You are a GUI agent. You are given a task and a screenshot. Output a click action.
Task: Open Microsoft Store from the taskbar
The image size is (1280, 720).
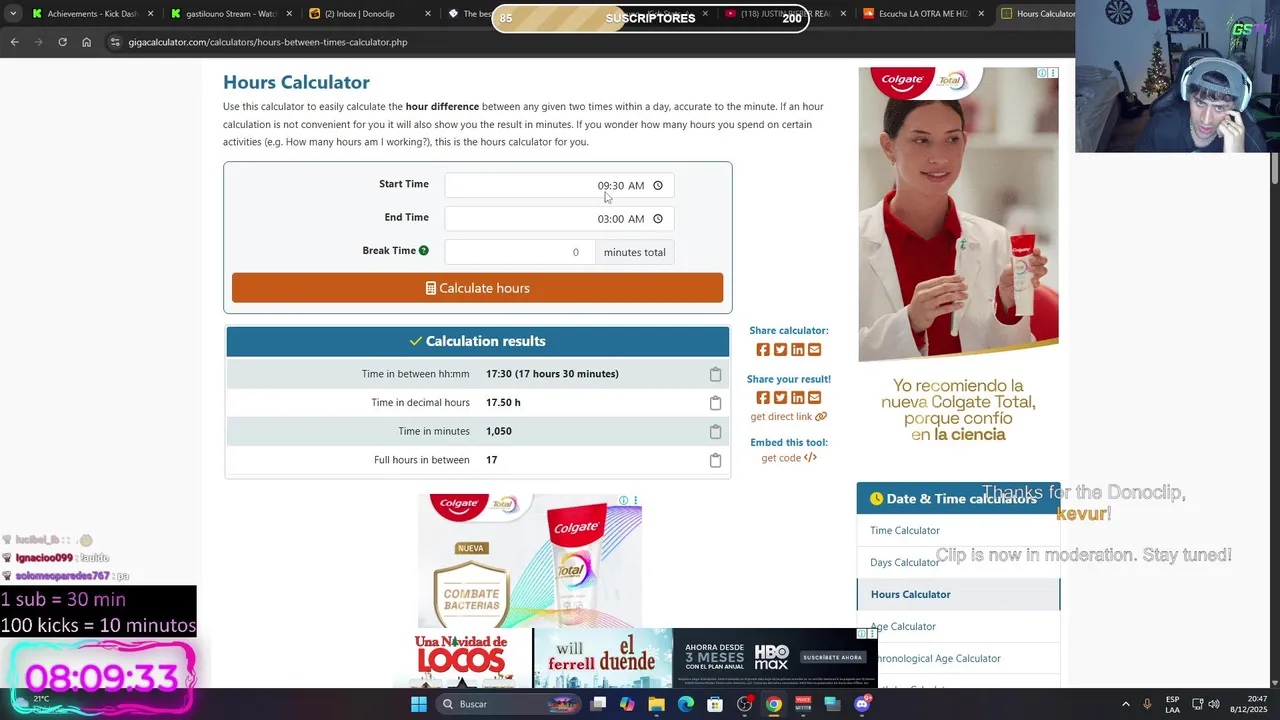715,704
